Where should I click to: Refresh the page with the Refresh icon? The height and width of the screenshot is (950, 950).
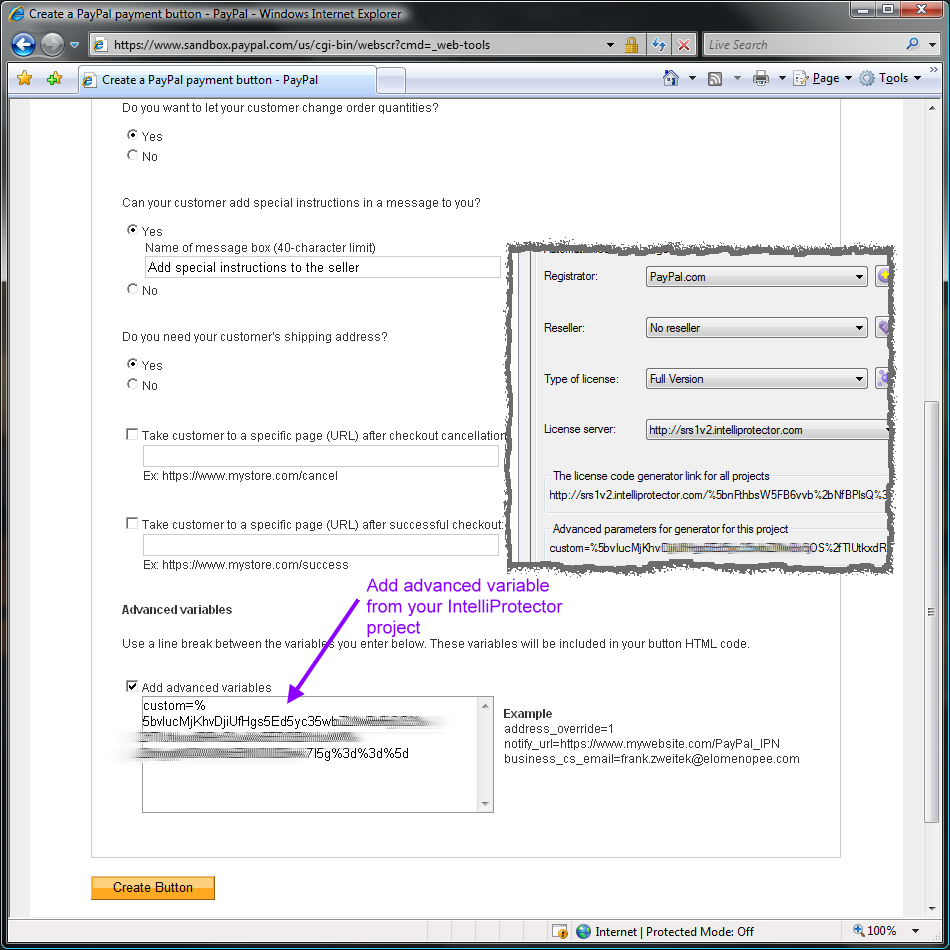(x=659, y=45)
